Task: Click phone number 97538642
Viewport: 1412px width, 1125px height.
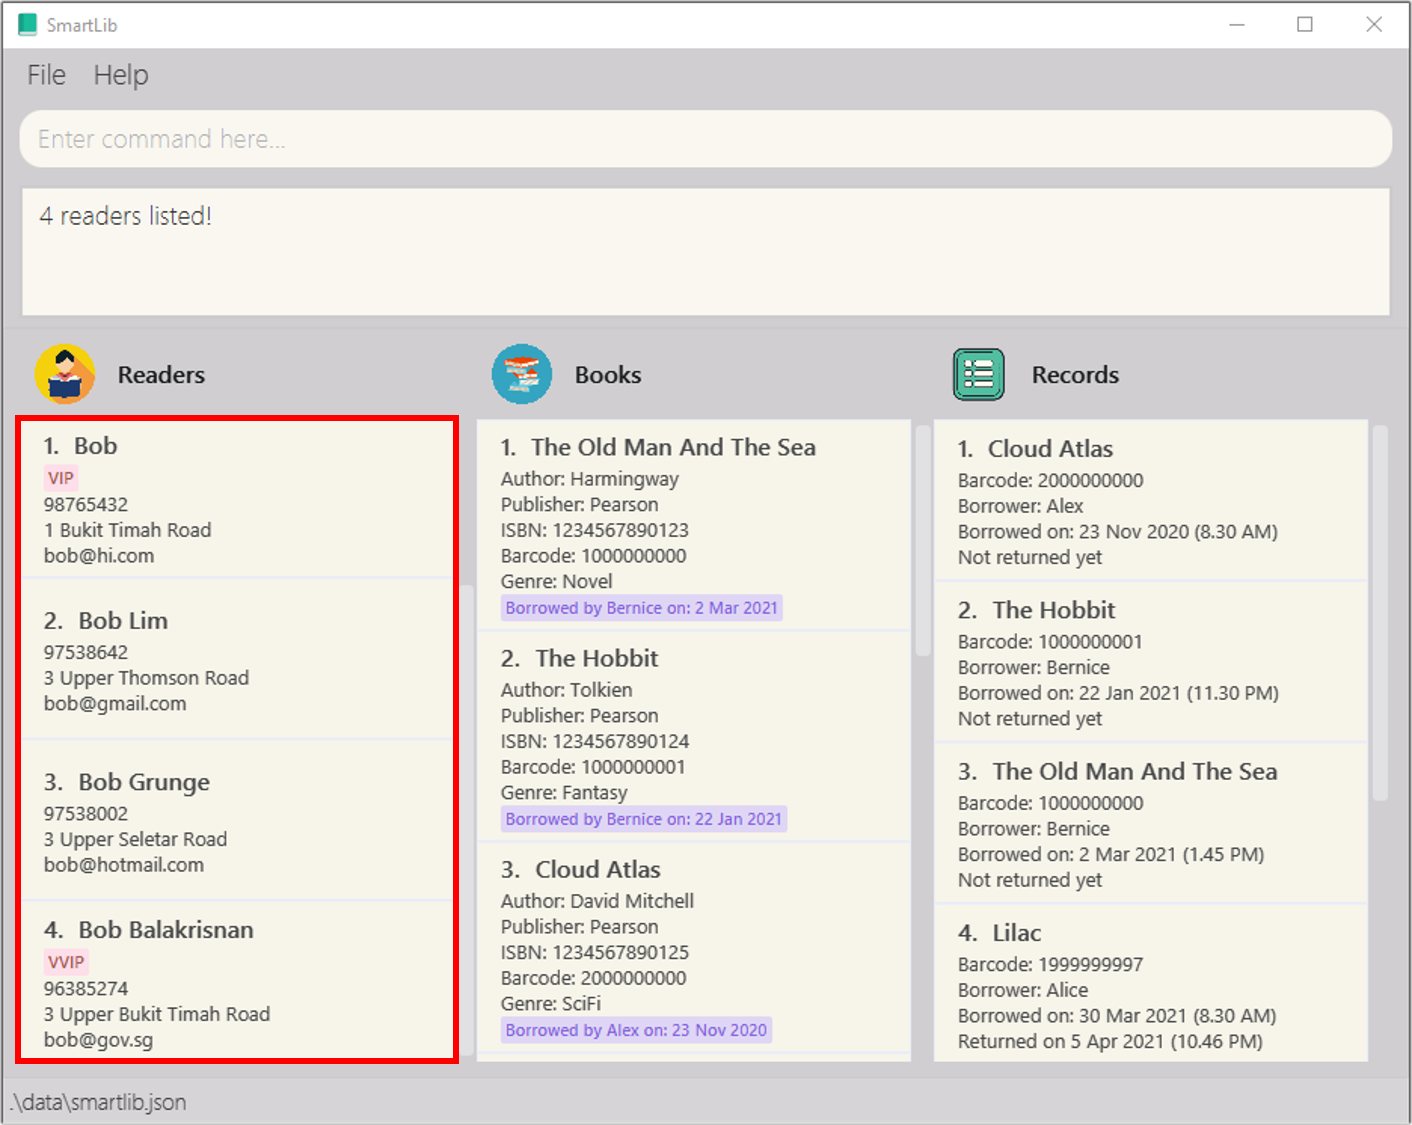Action: 86,653
